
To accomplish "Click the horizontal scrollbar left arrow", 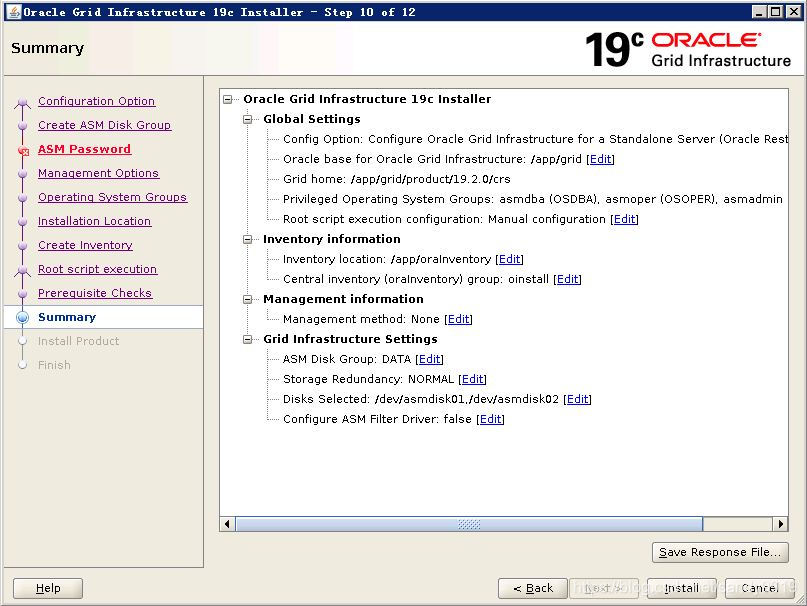I will pyautogui.click(x=227, y=524).
